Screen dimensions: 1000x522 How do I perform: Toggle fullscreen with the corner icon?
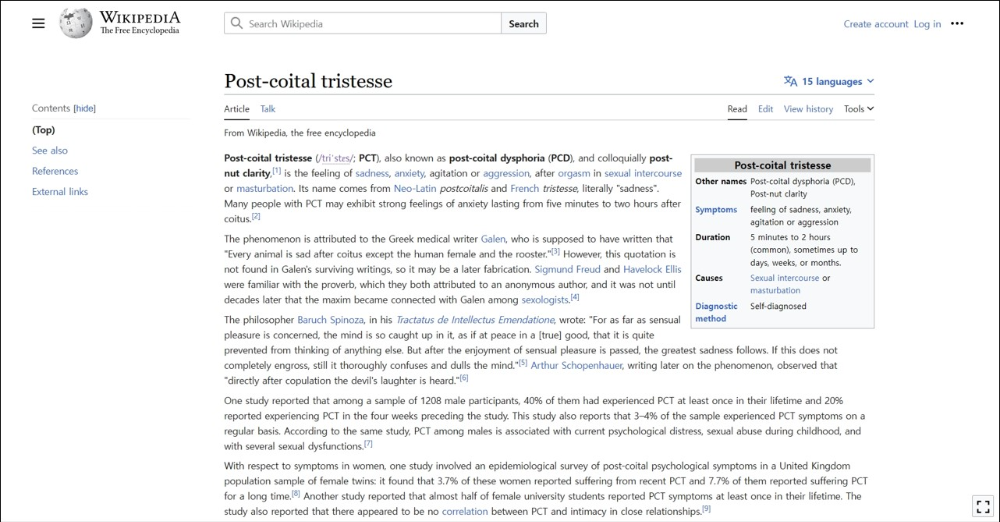tap(983, 507)
